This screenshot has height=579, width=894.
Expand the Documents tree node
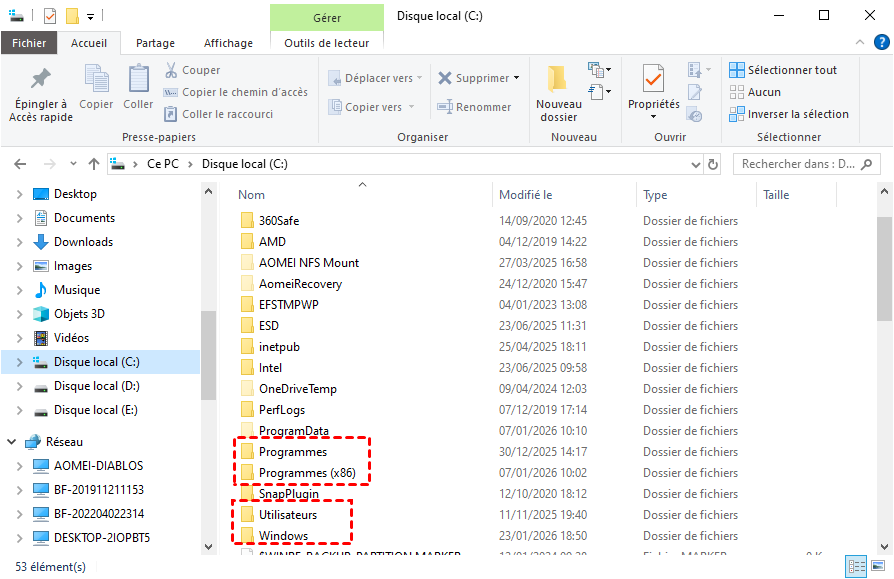[19, 218]
